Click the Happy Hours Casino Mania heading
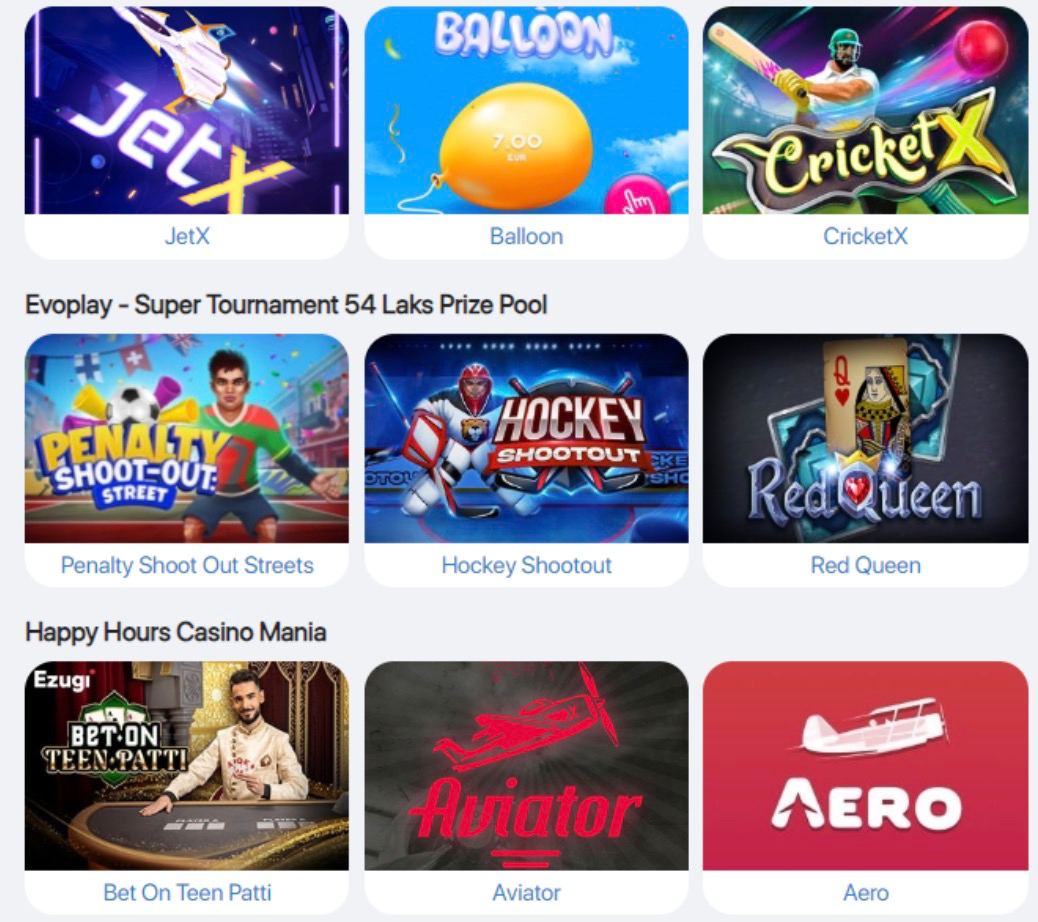The width and height of the screenshot is (1038, 922). coord(175,632)
